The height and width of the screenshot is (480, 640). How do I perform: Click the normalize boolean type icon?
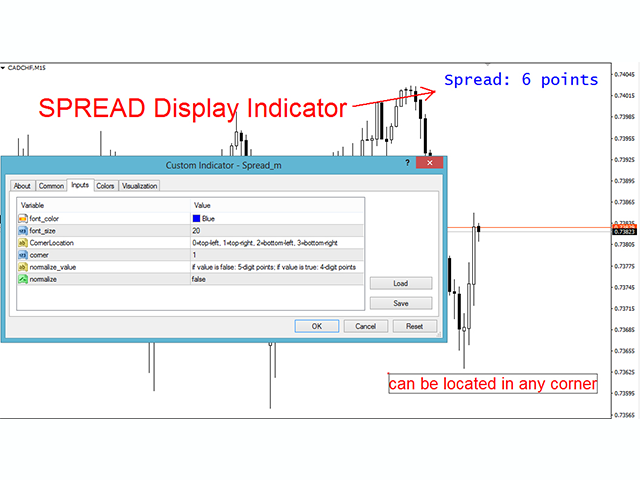pyautogui.click(x=22, y=279)
